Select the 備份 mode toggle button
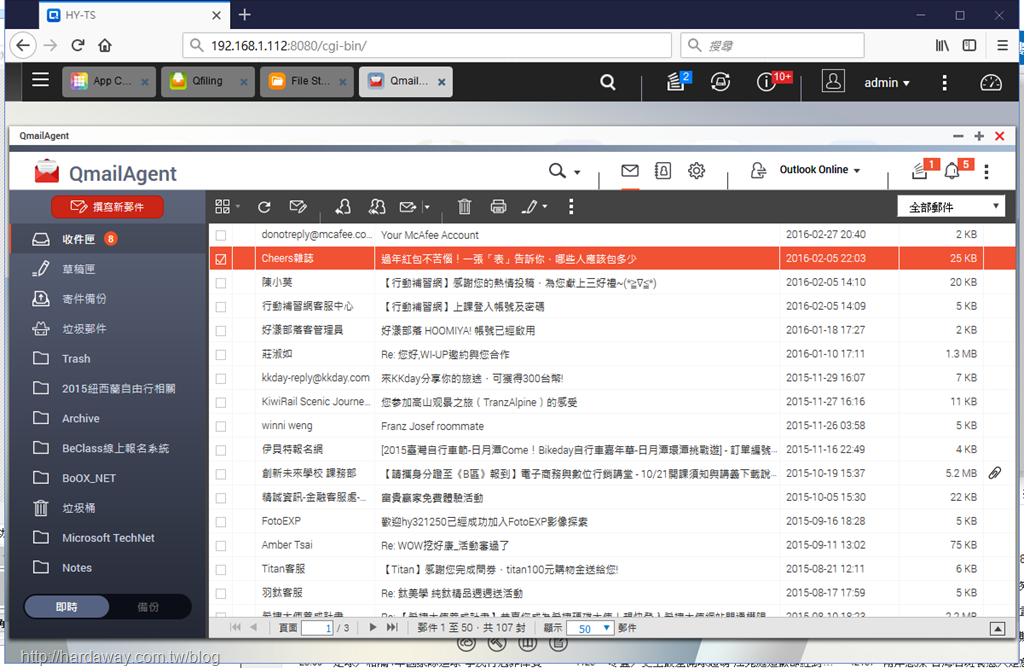This screenshot has width=1024, height=668. click(149, 607)
